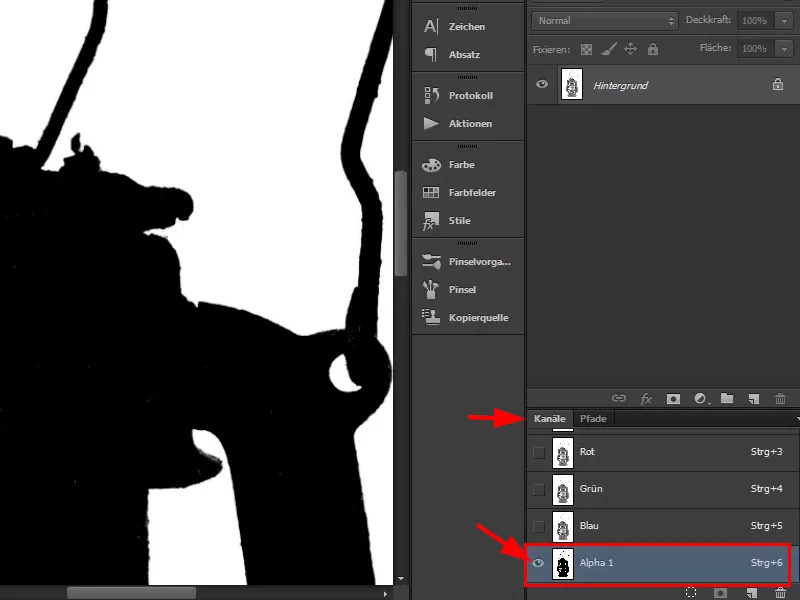Screen dimensions: 800x600
Task: Click the Grün channel thumbnail
Action: [x=563, y=490]
